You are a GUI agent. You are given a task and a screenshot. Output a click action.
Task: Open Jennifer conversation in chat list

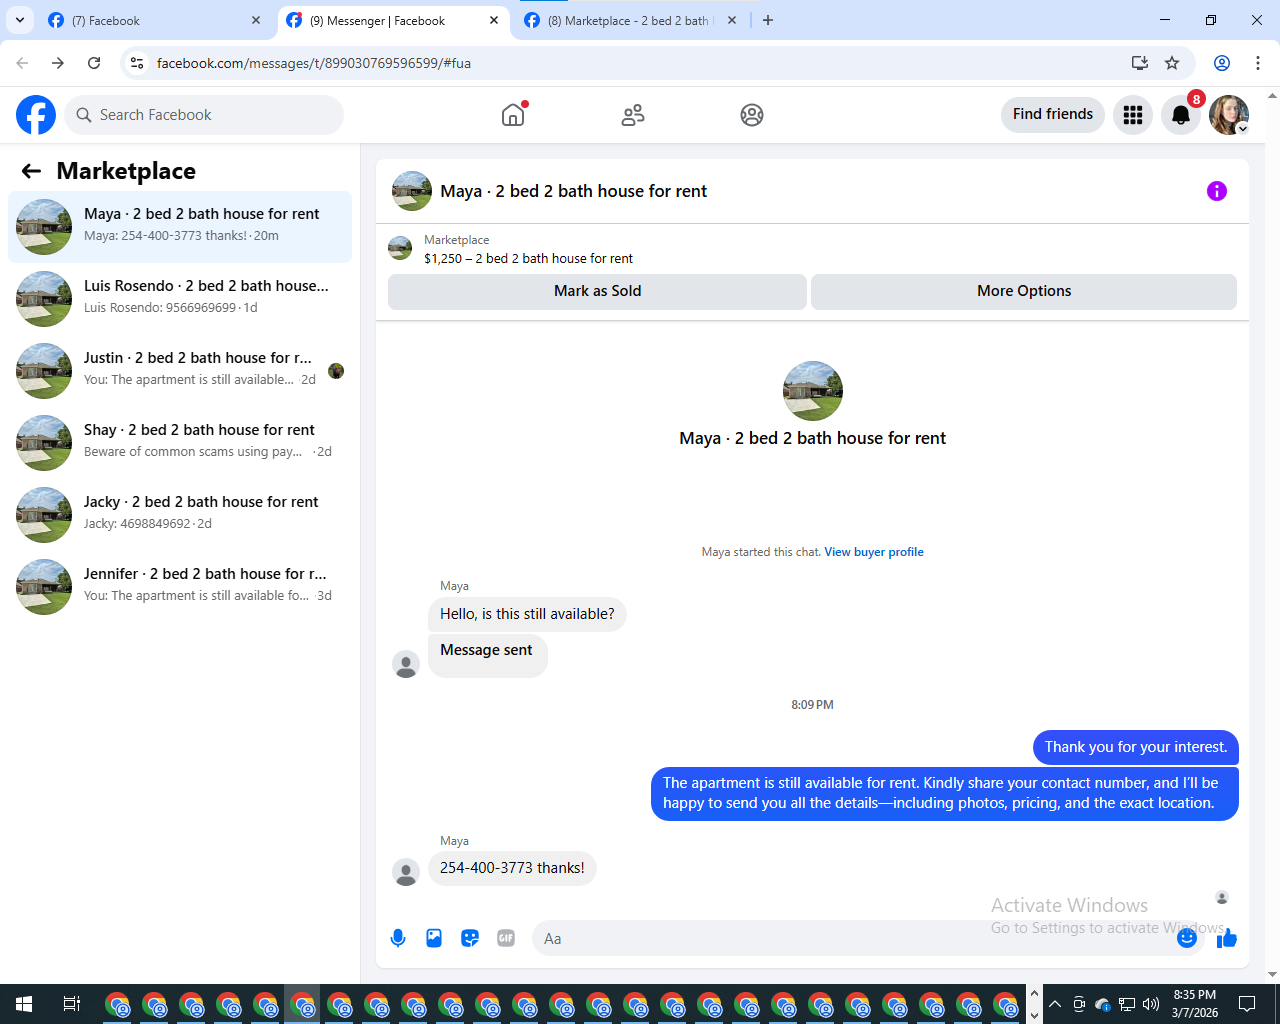(x=180, y=587)
